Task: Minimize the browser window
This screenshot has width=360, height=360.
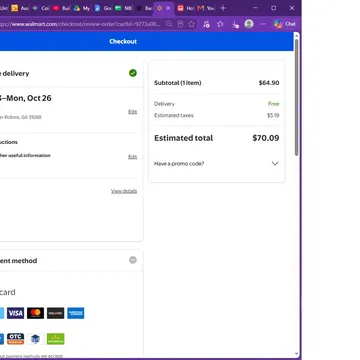Action: (255, 8)
